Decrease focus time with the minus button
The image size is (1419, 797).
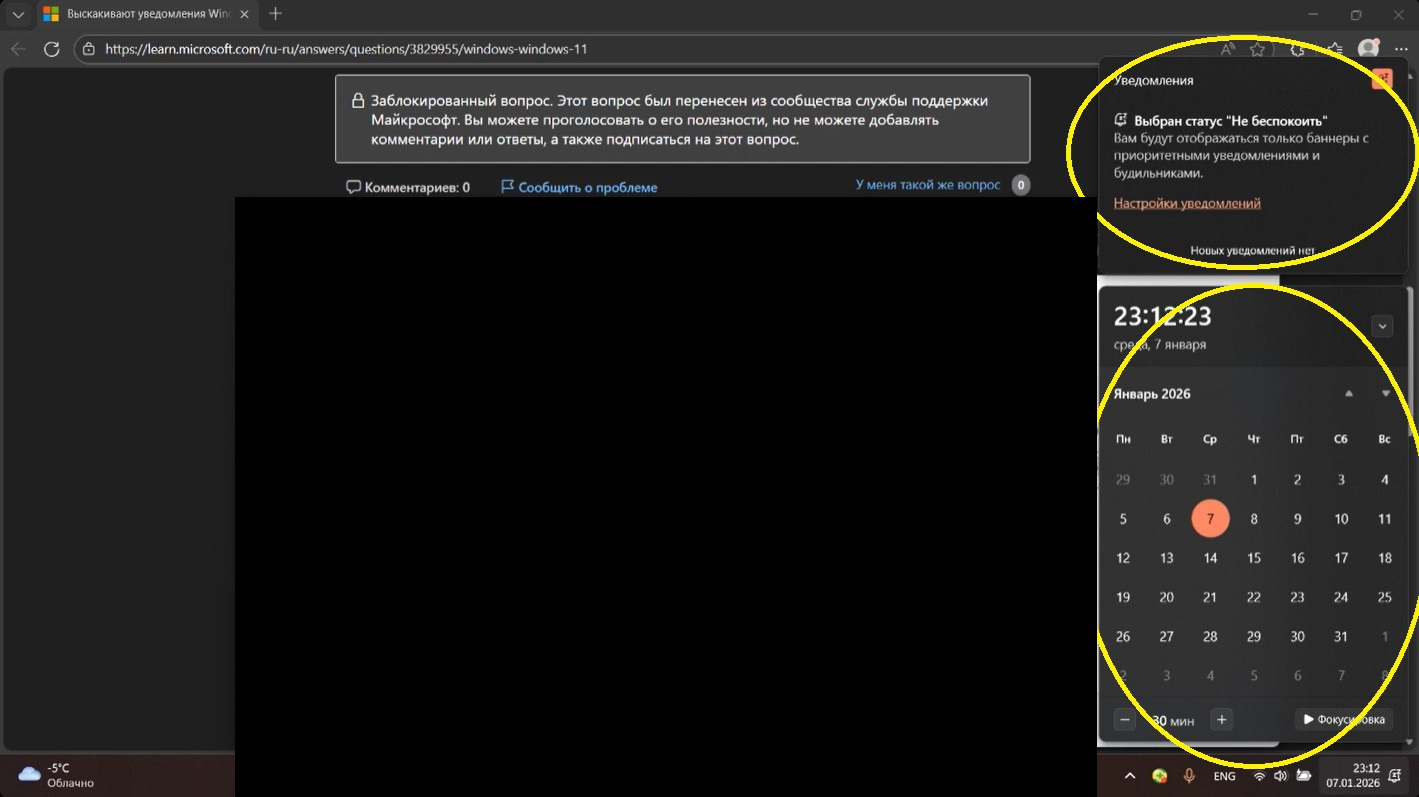[1125, 720]
